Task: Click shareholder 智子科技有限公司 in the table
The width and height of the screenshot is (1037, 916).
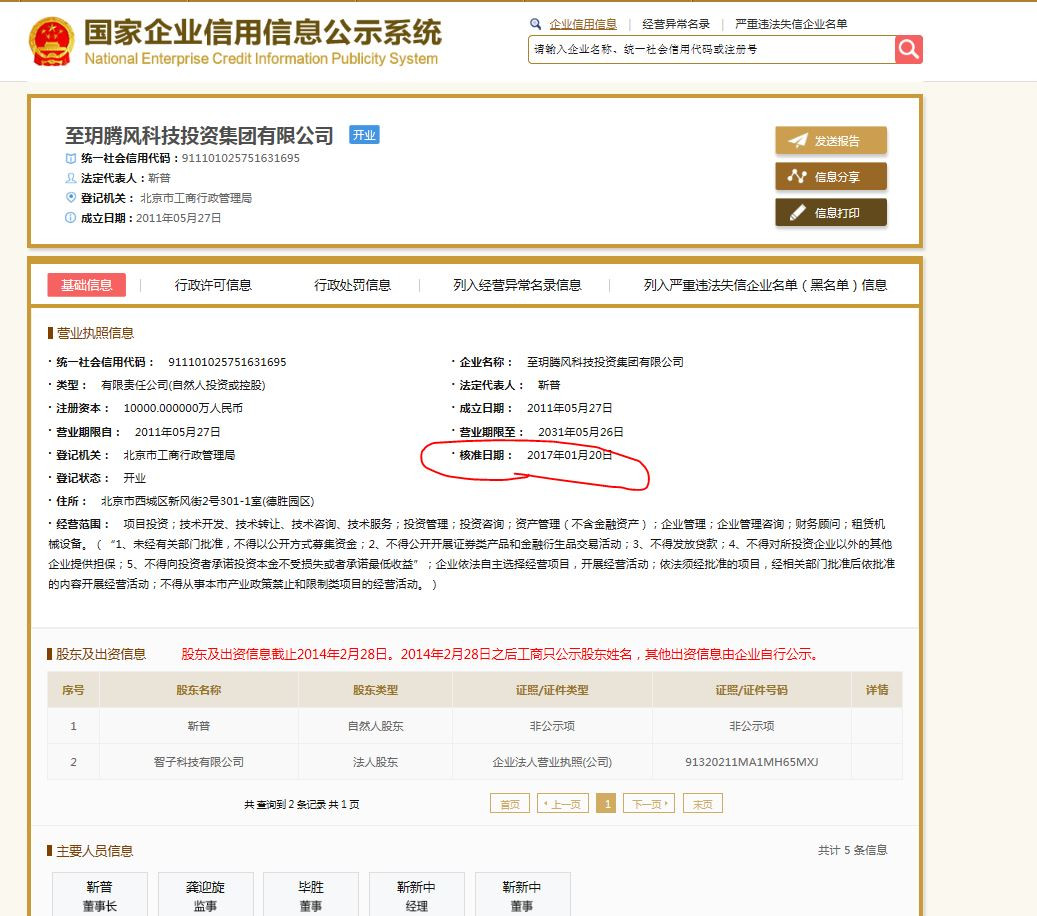Action: coord(198,762)
